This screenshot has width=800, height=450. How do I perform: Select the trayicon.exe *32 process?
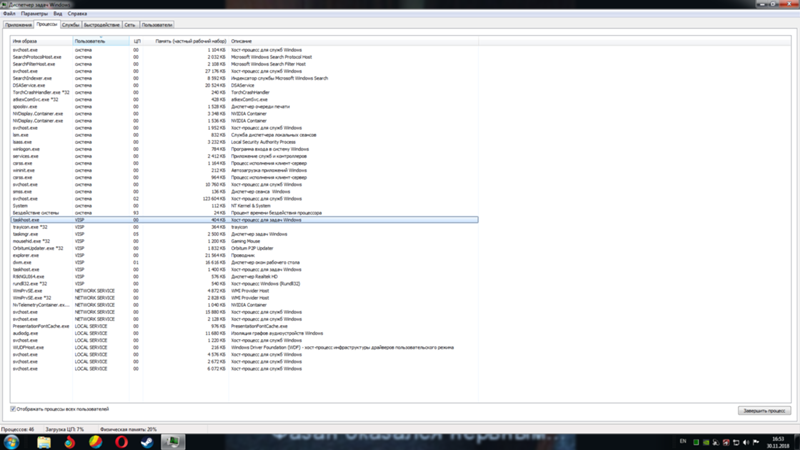point(244,227)
